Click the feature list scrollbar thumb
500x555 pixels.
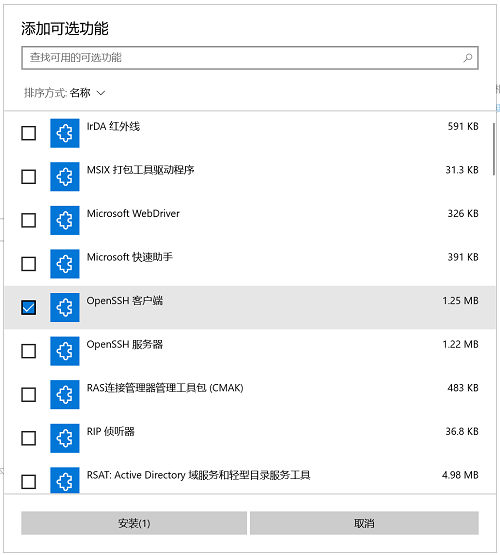[x=494, y=149]
